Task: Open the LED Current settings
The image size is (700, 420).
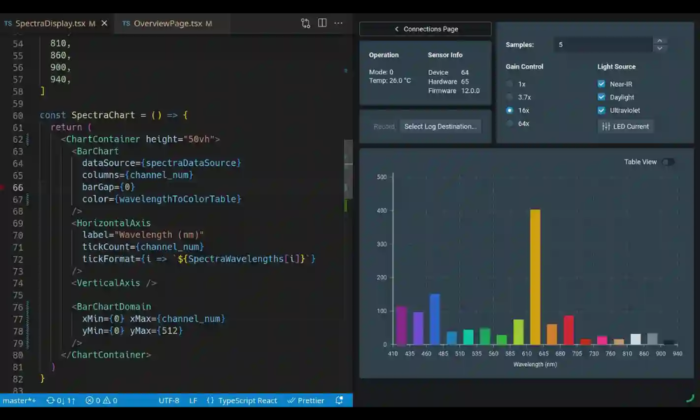Action: (625, 126)
